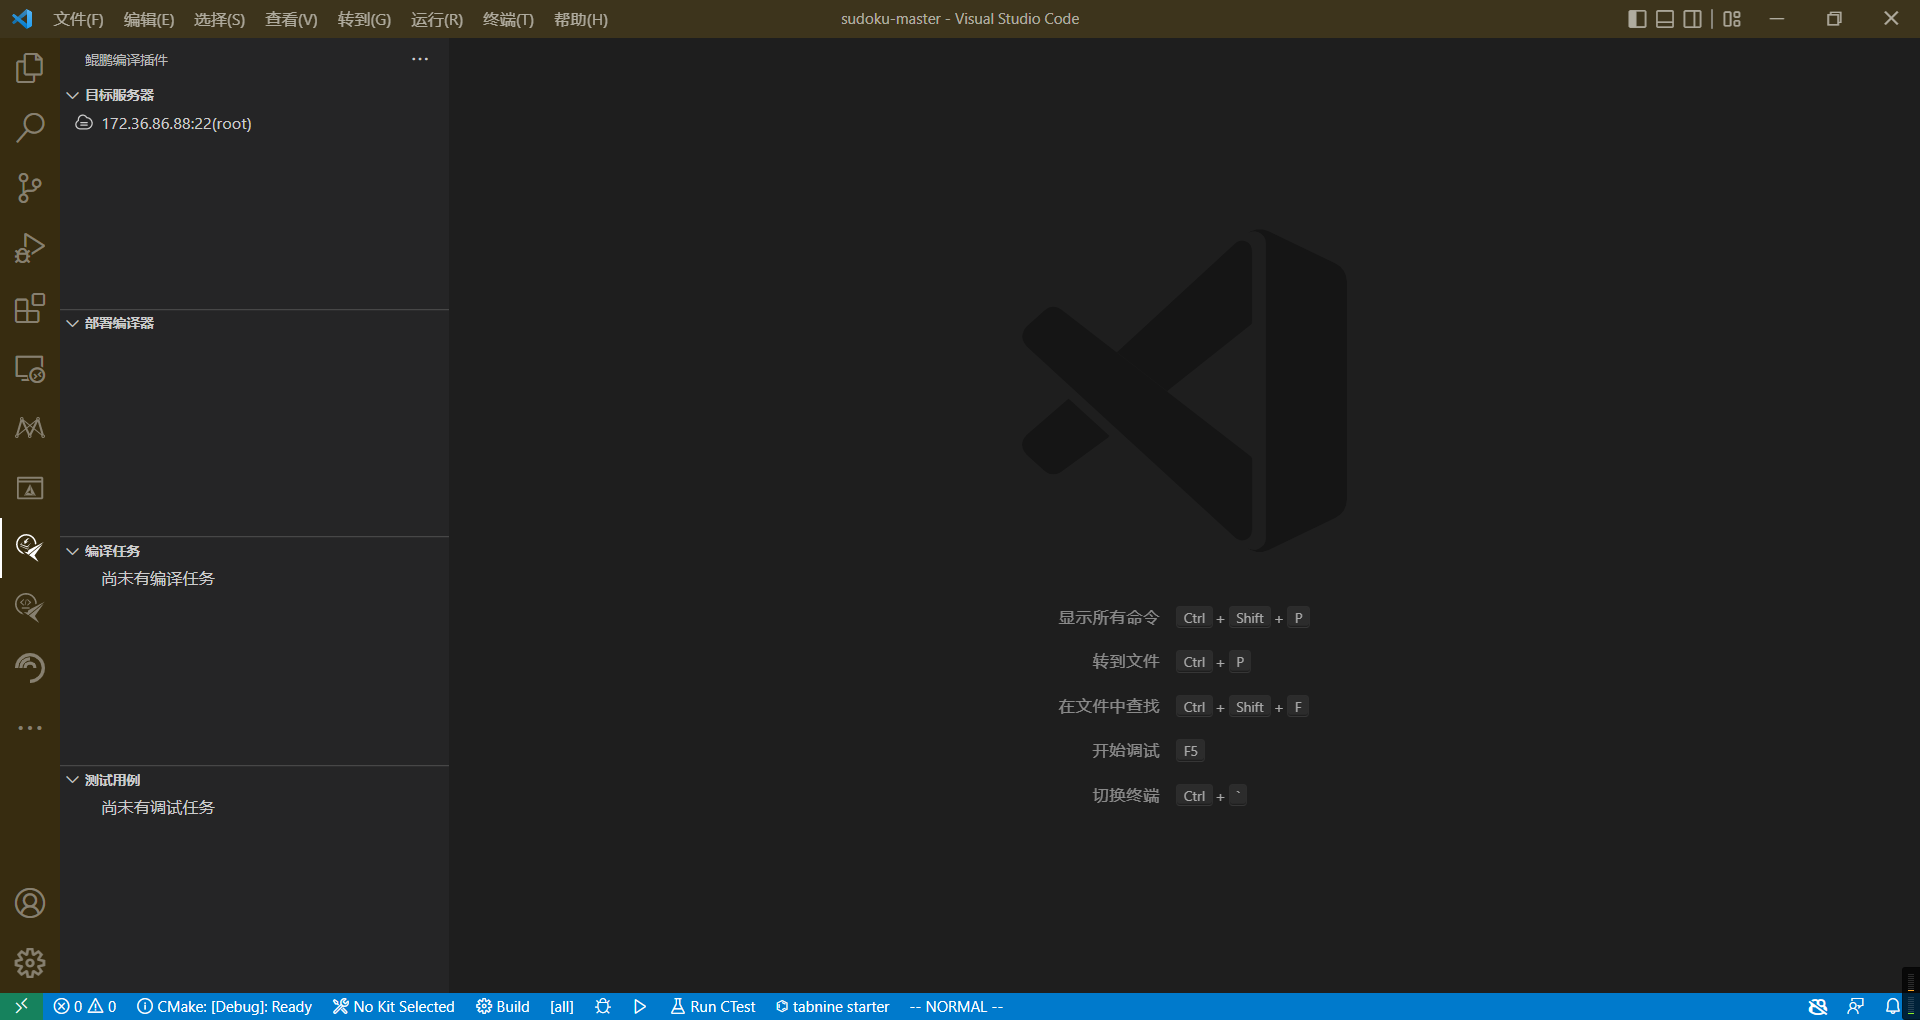This screenshot has height=1020, width=1920.
Task: Click the -- NORMAL -- vim mode indicator
Action: click(x=956, y=1006)
